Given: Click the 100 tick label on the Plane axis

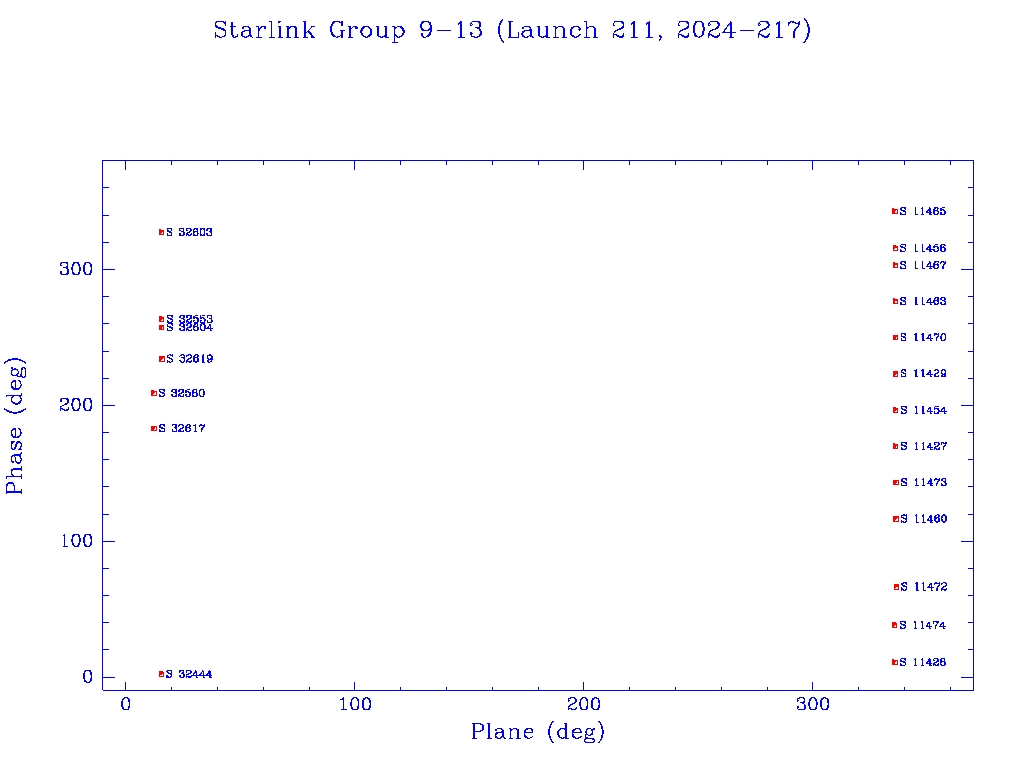Looking at the screenshot, I should (x=355, y=705).
